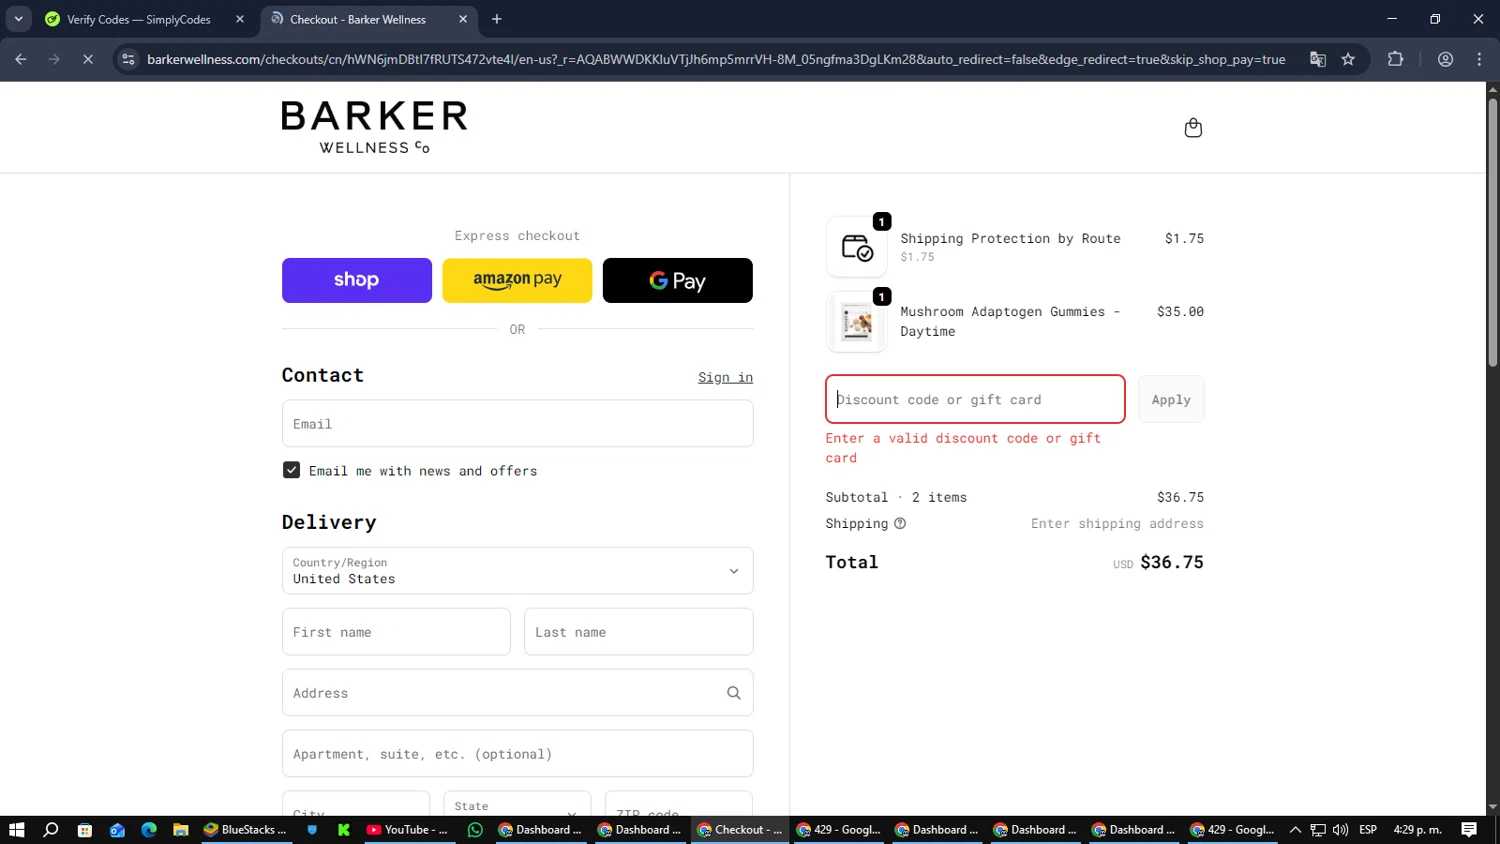Focus the First name field

pyautogui.click(x=396, y=632)
